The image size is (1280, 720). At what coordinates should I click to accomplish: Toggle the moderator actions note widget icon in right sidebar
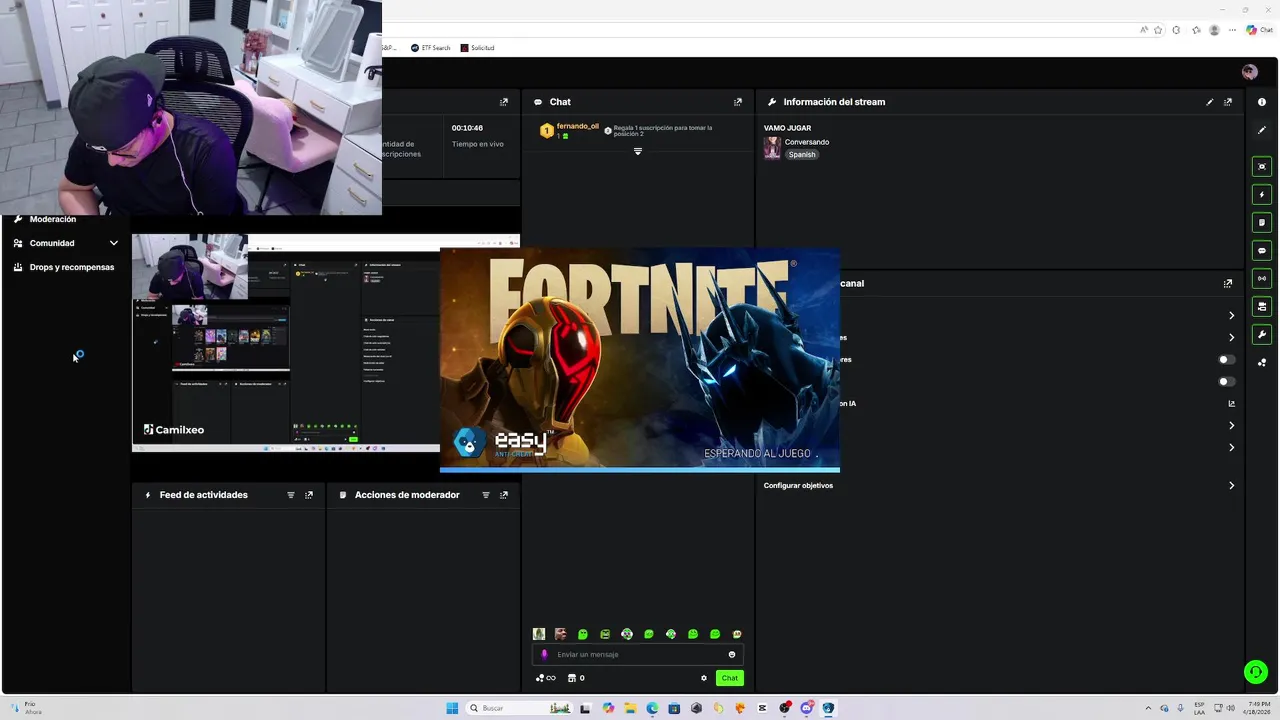(1262, 223)
